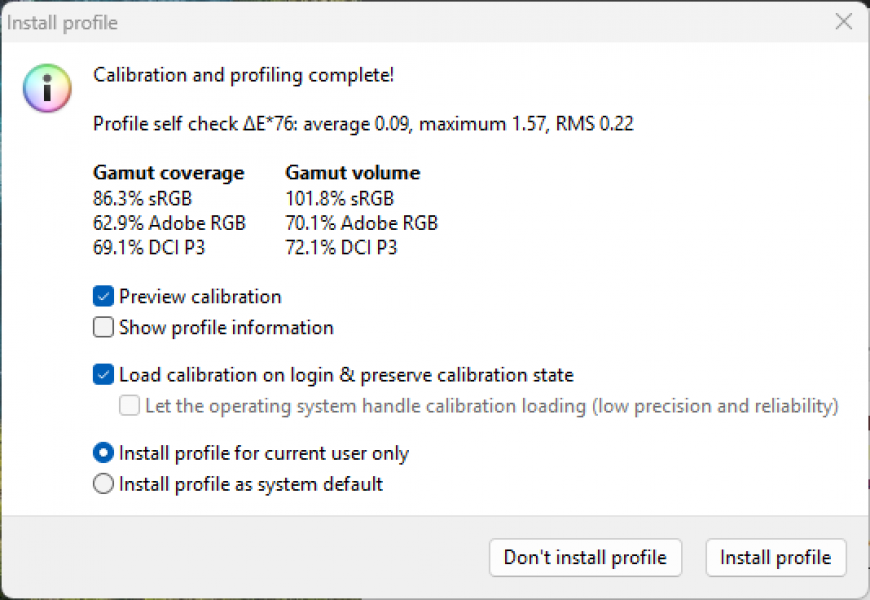Click the colorful information icon
Screen dimensions: 870x600
tap(47, 89)
